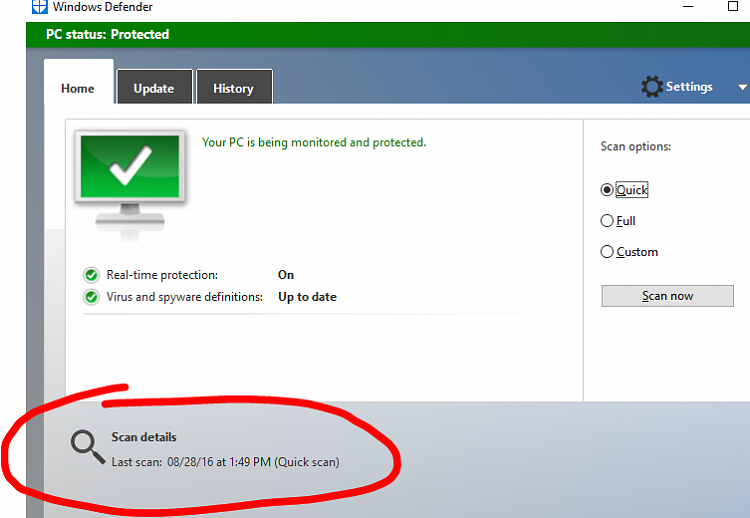Screen dimensions: 750x518
Task: Click the 'Windows Defender' window title
Action: point(103,7)
